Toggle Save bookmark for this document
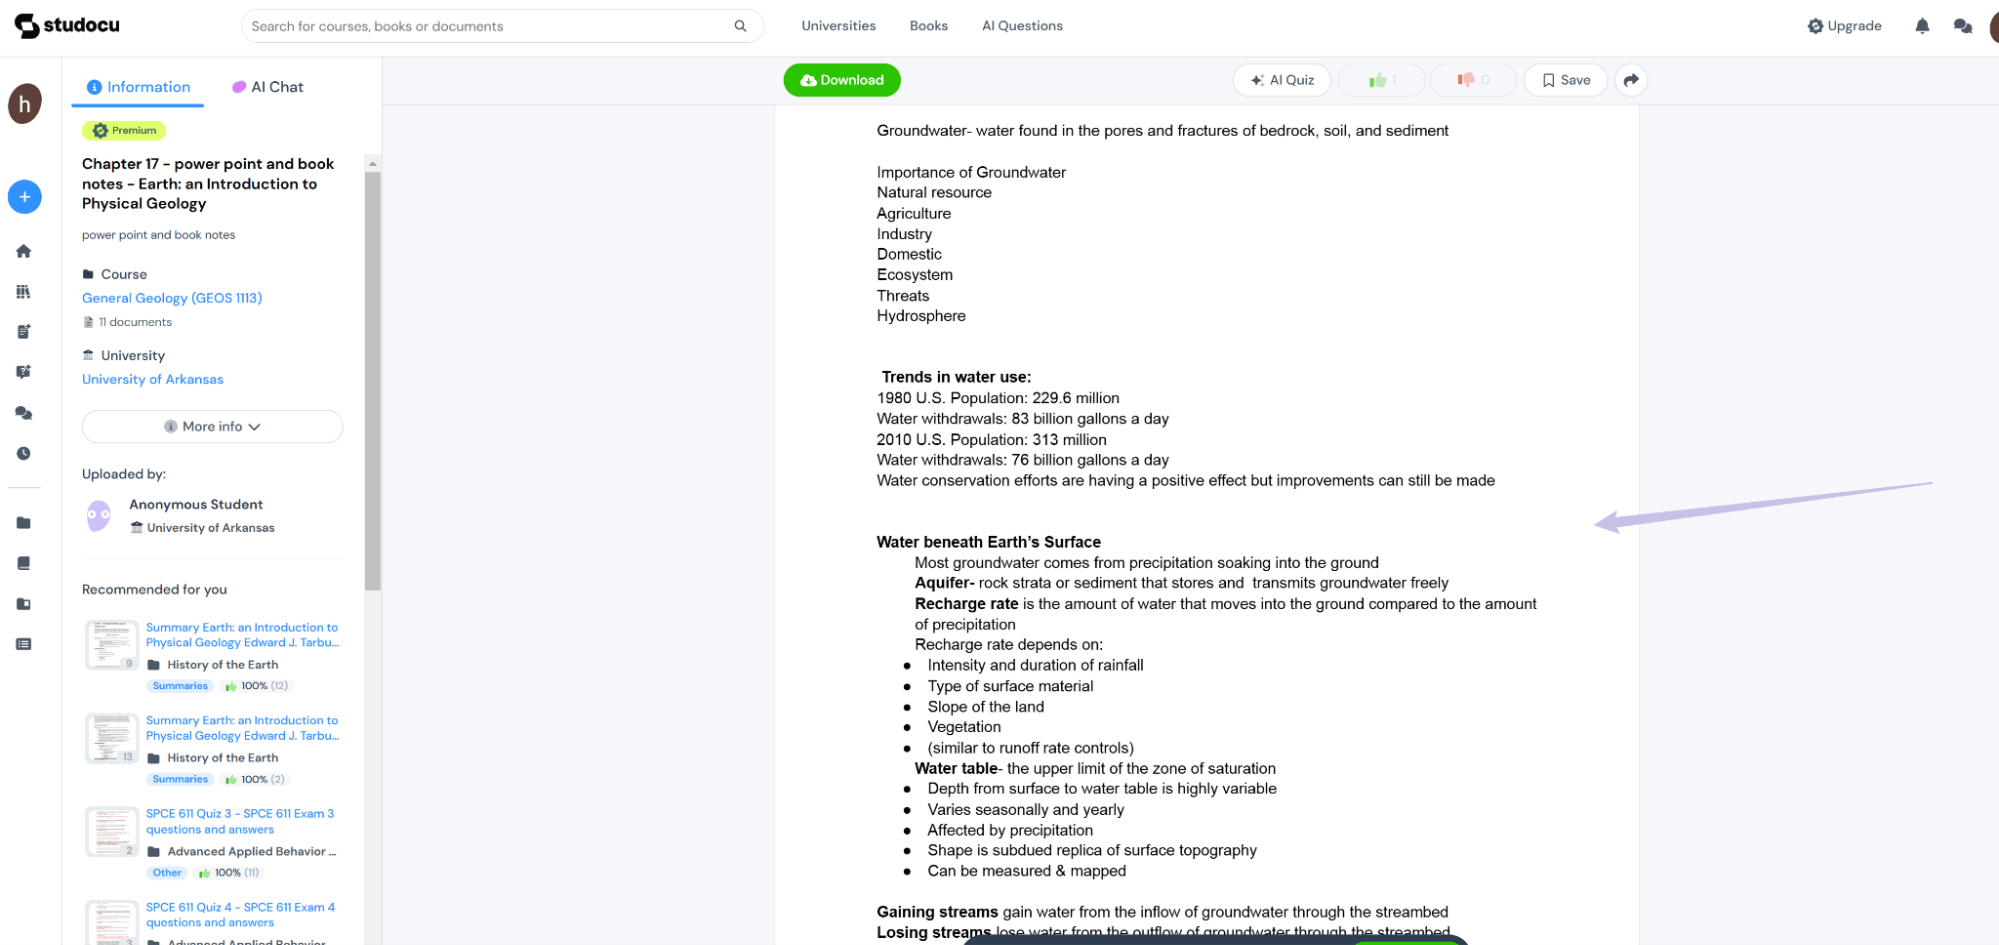 1565,80
